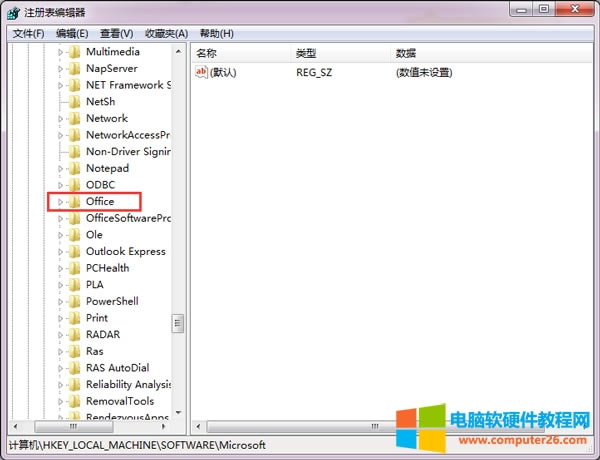Select the PCHealth key label

pyautogui.click(x=108, y=268)
